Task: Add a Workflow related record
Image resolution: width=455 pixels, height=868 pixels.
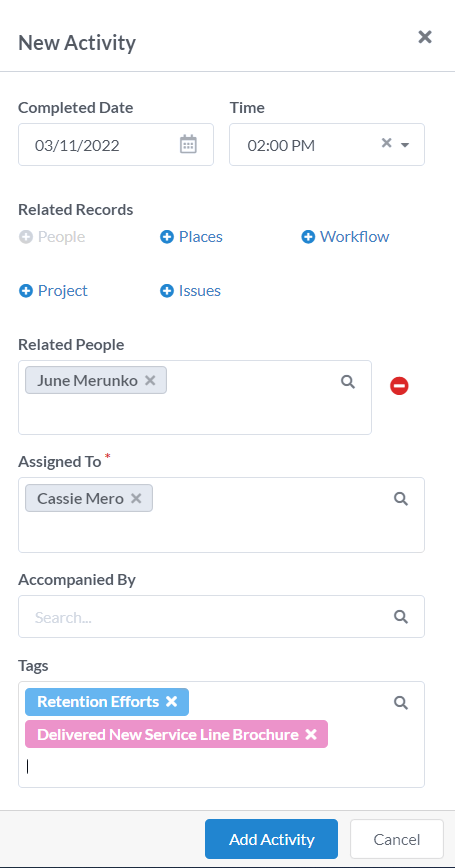Action: pos(345,237)
